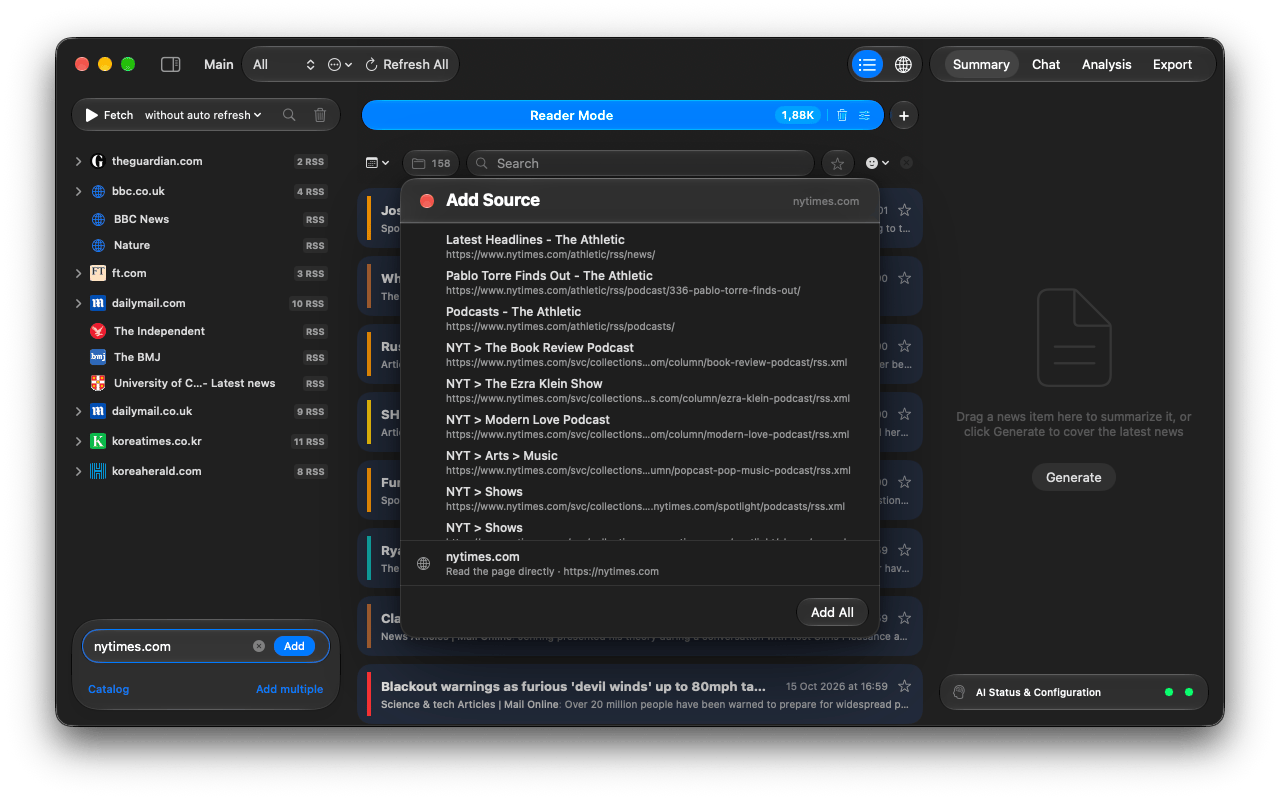Click the Generate button
Screen dimensions: 1280x800
click(x=1073, y=477)
